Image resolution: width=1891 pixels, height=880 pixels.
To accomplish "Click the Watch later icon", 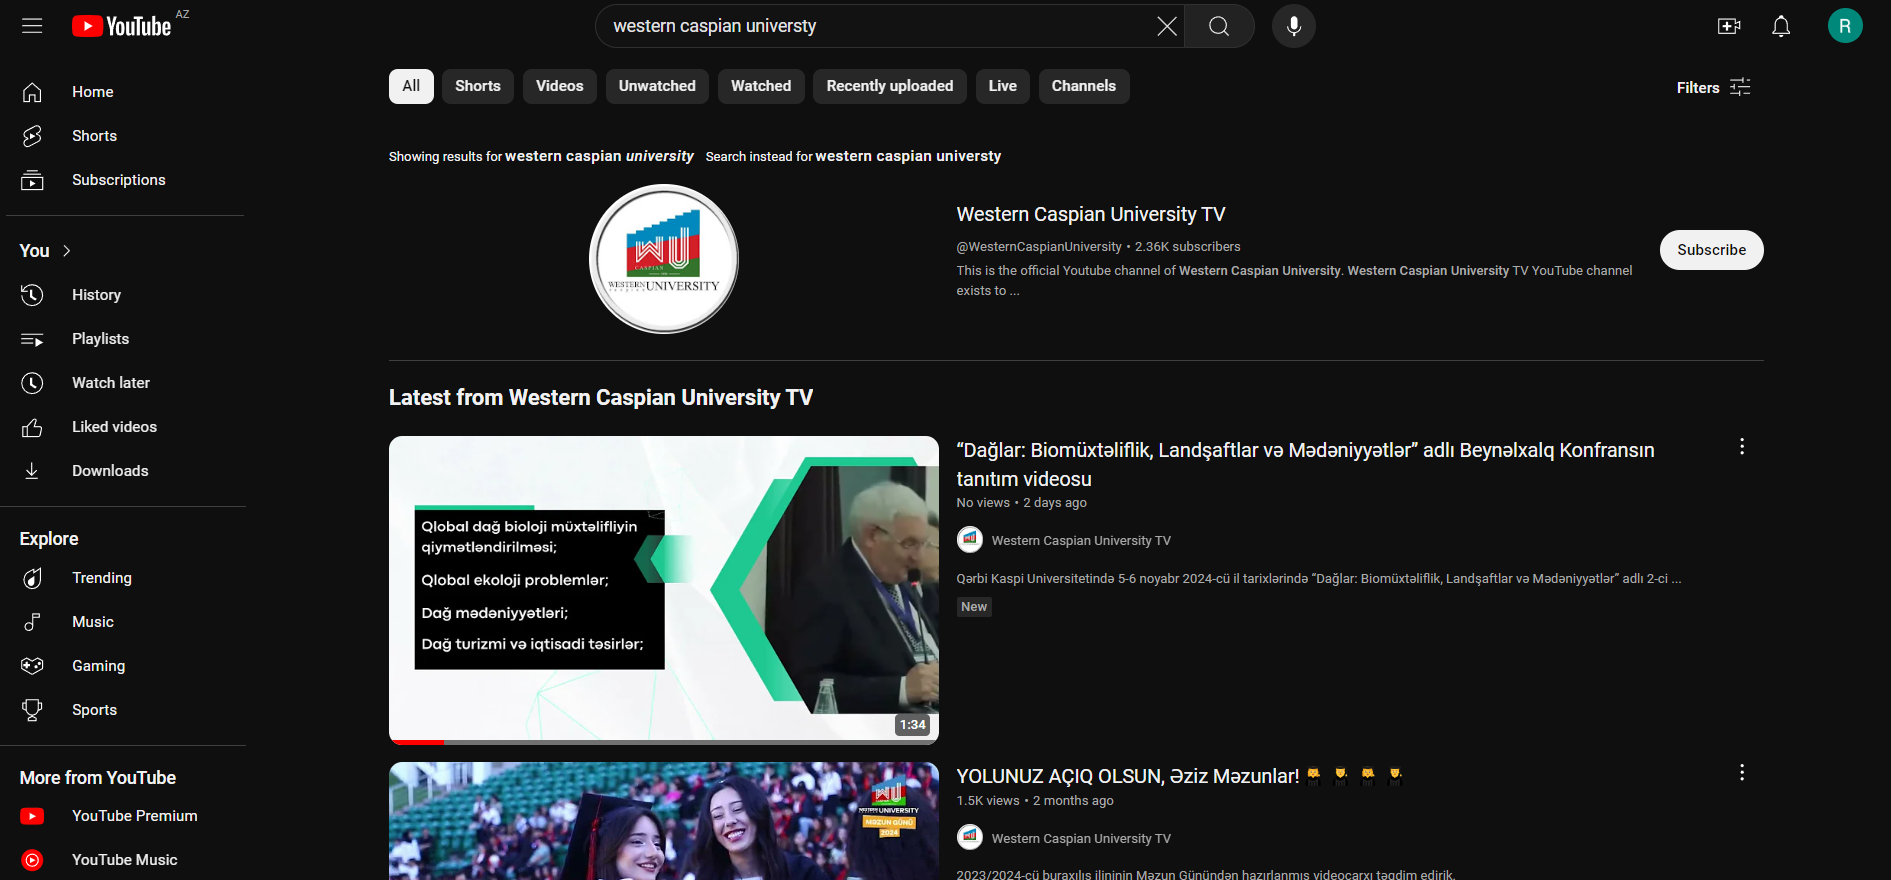I will (32, 383).
